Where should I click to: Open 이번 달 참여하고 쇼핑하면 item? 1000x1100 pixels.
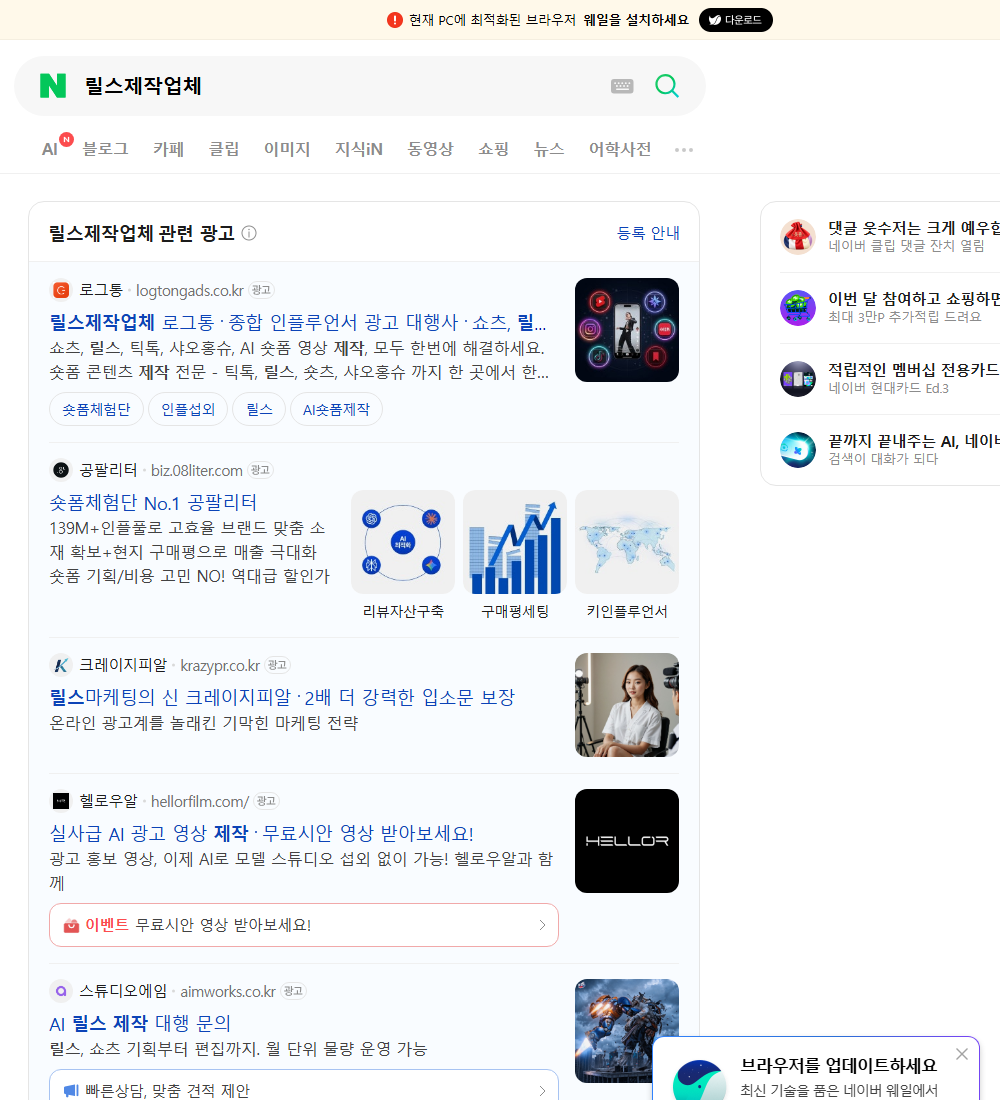[890, 308]
